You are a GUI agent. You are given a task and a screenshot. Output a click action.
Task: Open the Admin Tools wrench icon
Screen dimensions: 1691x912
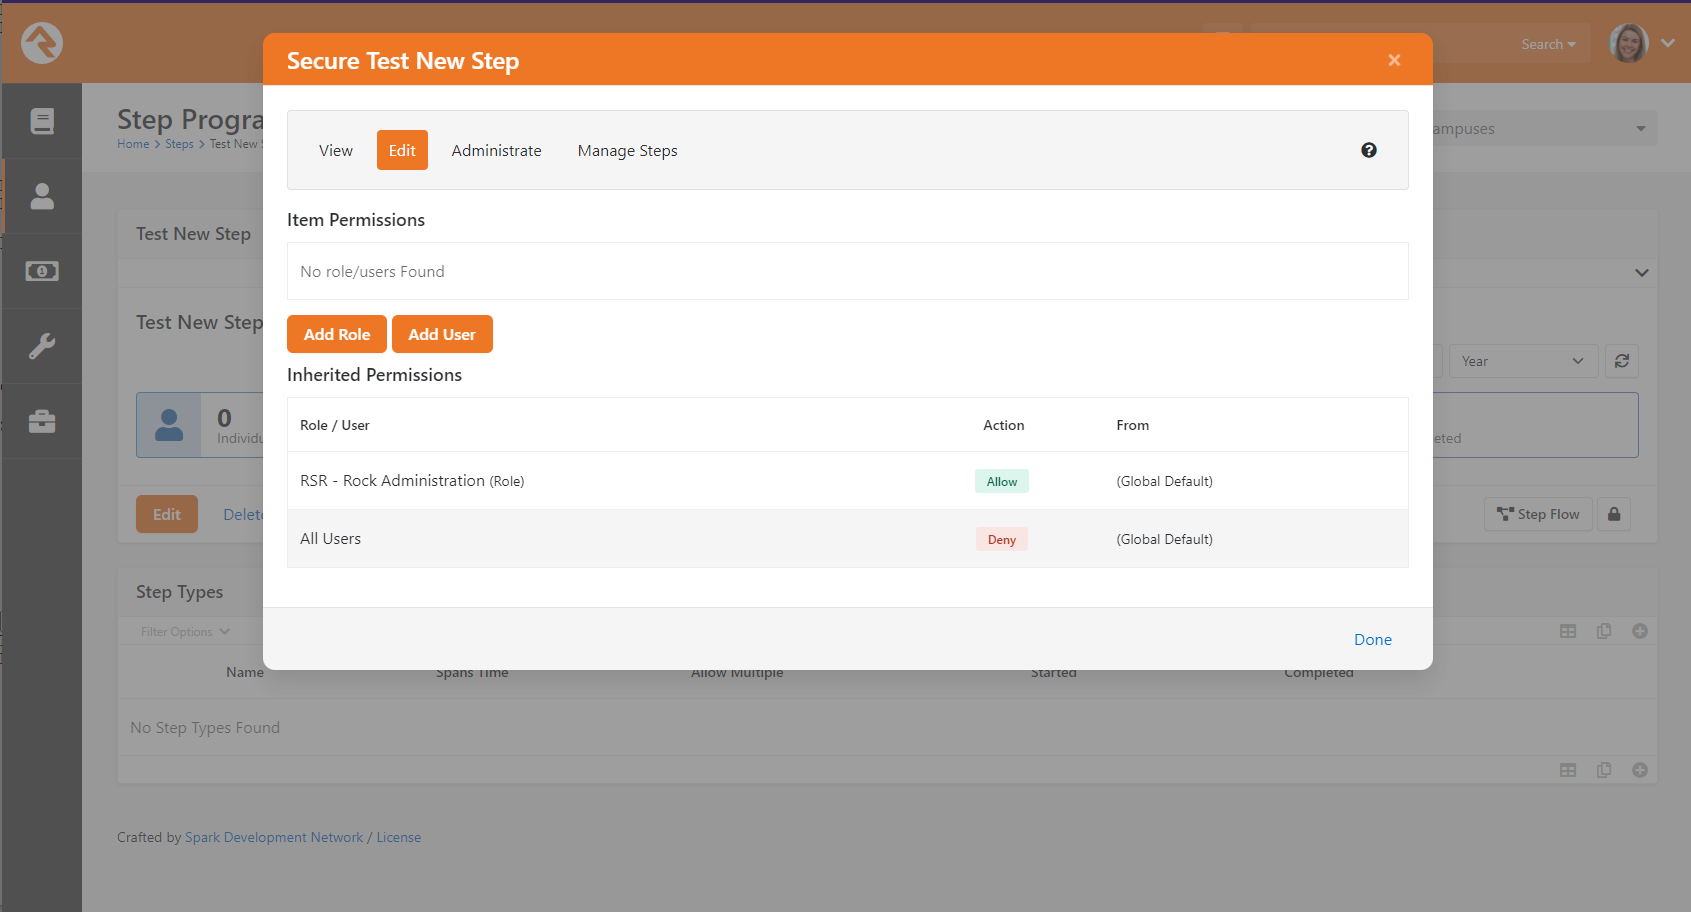(42, 346)
